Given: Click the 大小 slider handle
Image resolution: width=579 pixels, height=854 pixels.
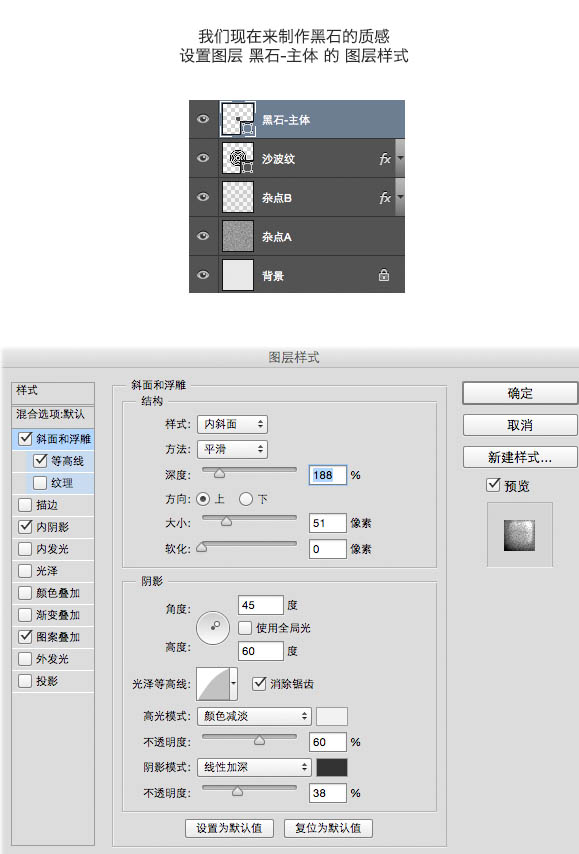Looking at the screenshot, I should (226, 521).
